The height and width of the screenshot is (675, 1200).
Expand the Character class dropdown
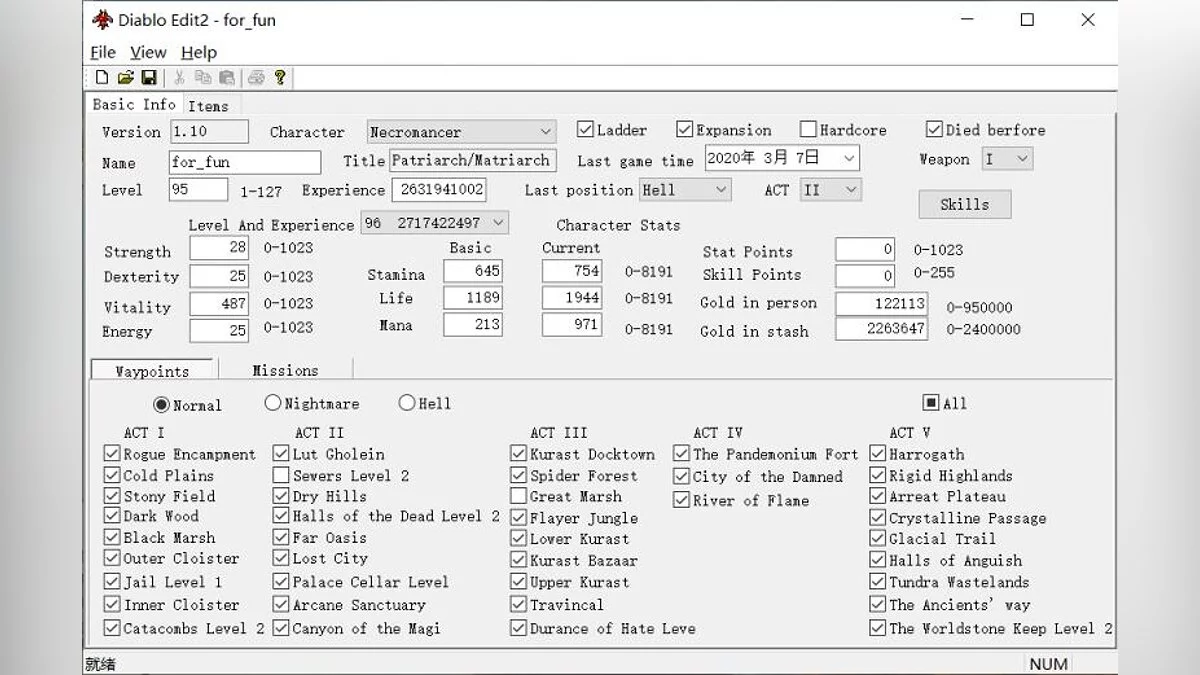tap(545, 132)
